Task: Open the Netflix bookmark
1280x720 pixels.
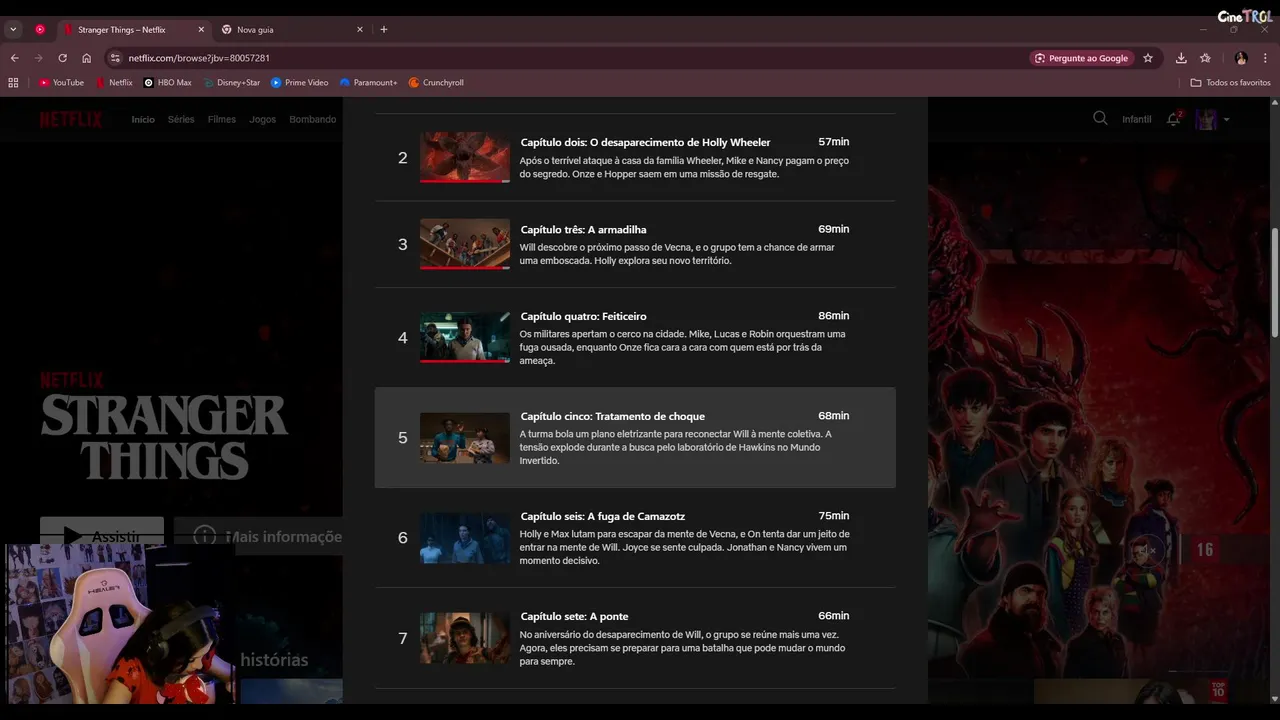Action: [x=114, y=83]
